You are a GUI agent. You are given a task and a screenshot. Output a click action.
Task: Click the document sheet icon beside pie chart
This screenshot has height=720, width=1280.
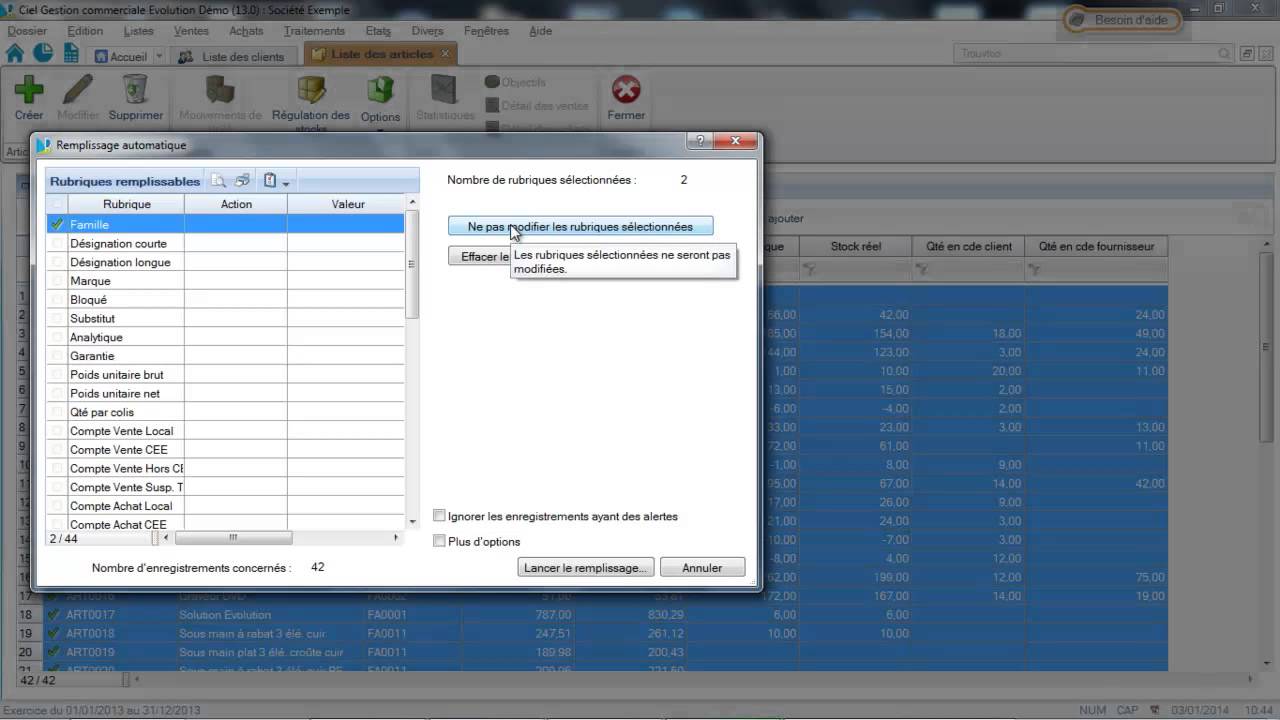coord(70,55)
